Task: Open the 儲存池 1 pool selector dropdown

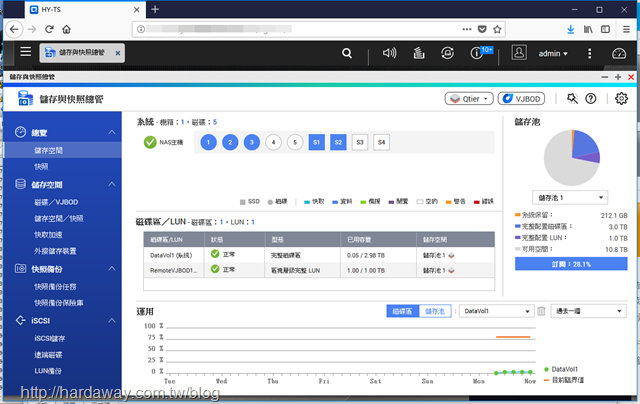Action: tap(570, 198)
